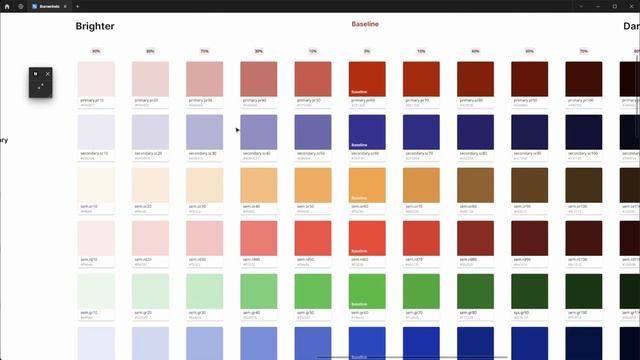The image size is (640, 360).
Task: Pick the sem.or100 darkest brown swatch
Action: pyautogui.click(x=584, y=185)
